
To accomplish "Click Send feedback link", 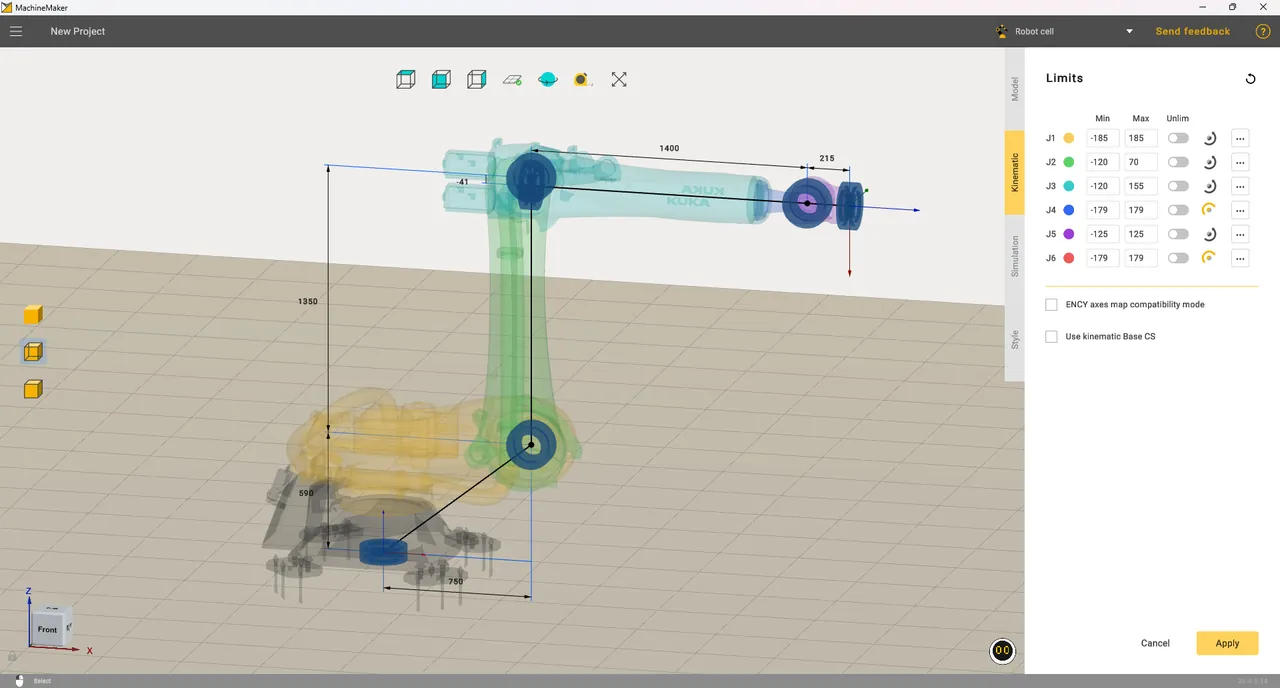I will click(1193, 31).
